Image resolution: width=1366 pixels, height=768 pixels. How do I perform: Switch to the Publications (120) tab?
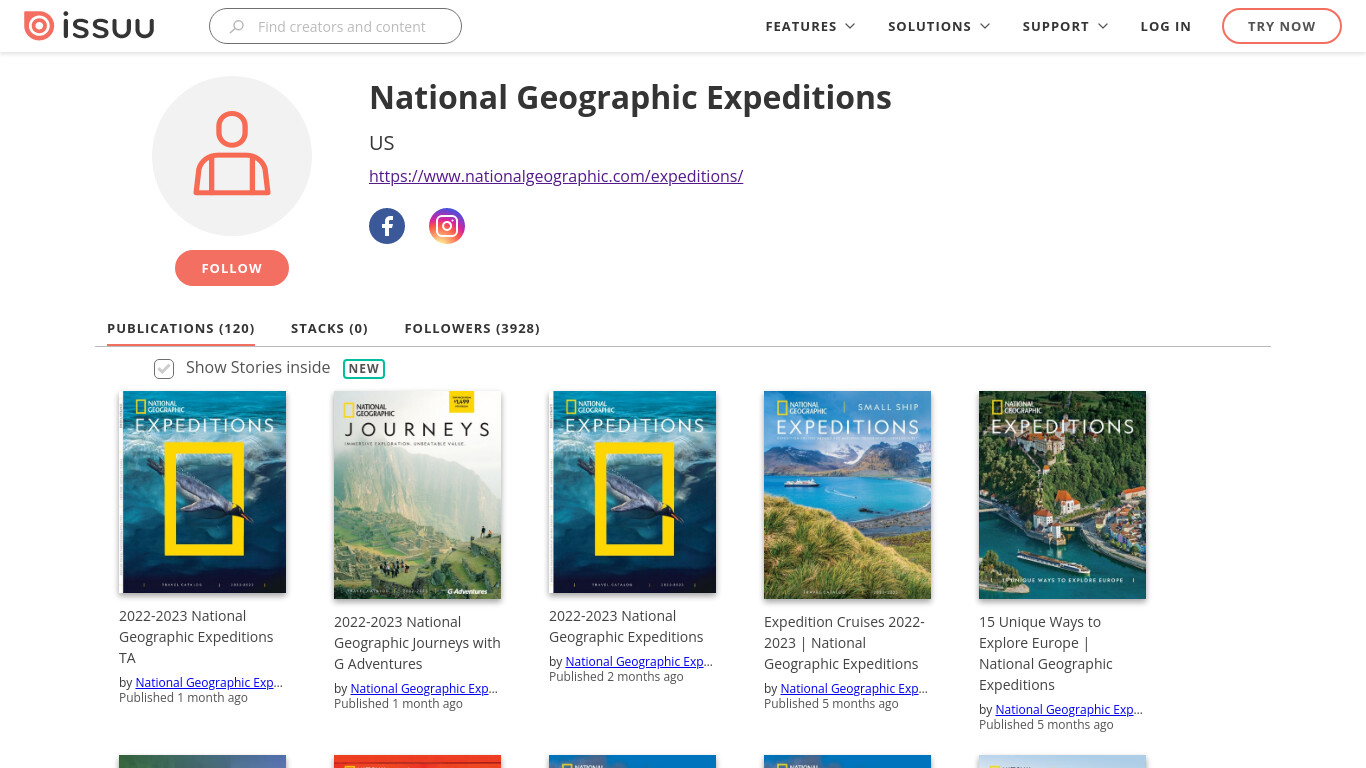181,328
